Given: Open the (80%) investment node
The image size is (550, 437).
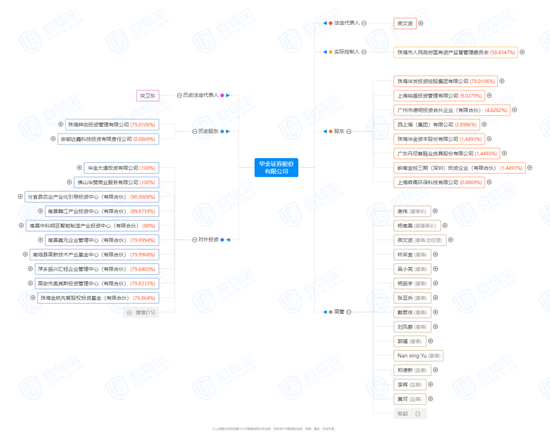Looking at the screenshot, I should coord(92,226).
